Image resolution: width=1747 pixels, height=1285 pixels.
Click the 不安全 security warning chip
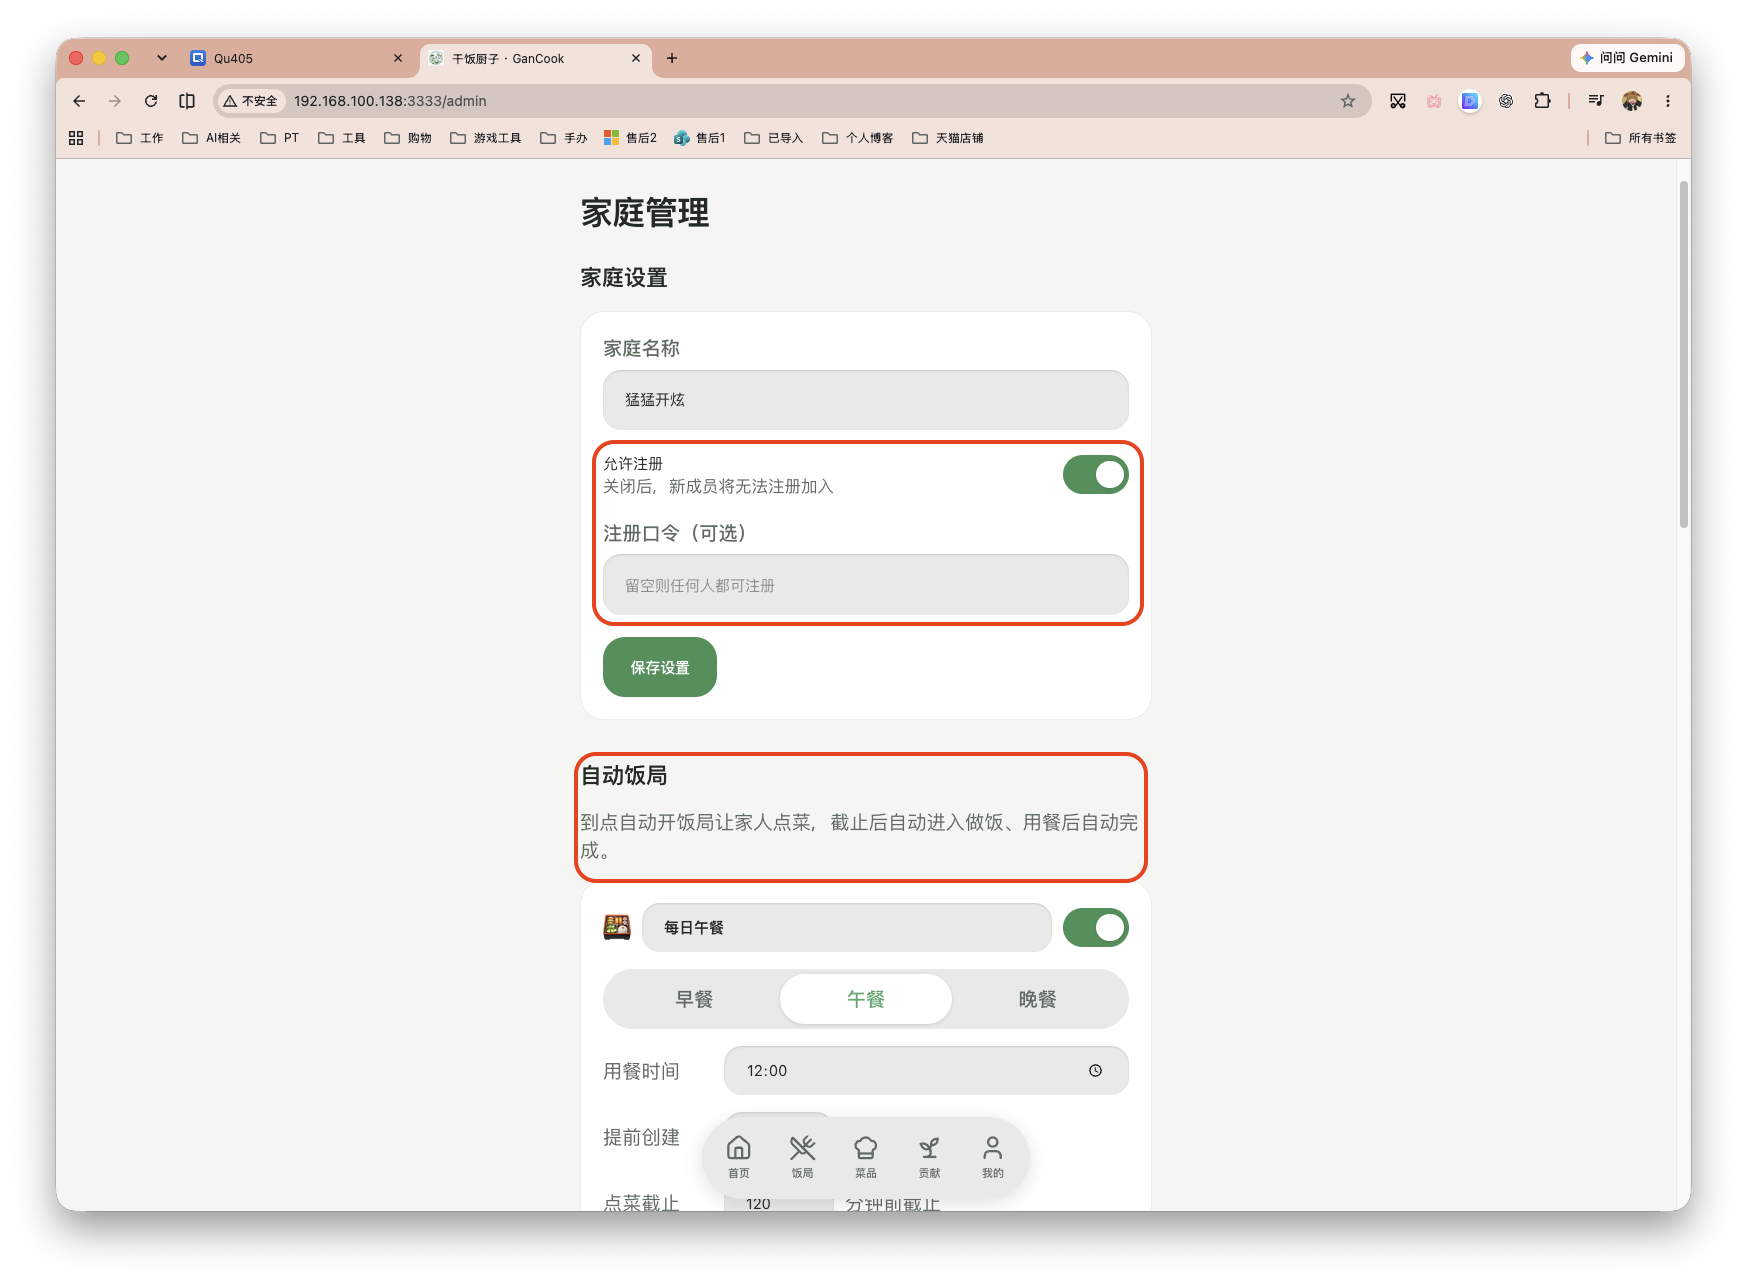pos(251,101)
